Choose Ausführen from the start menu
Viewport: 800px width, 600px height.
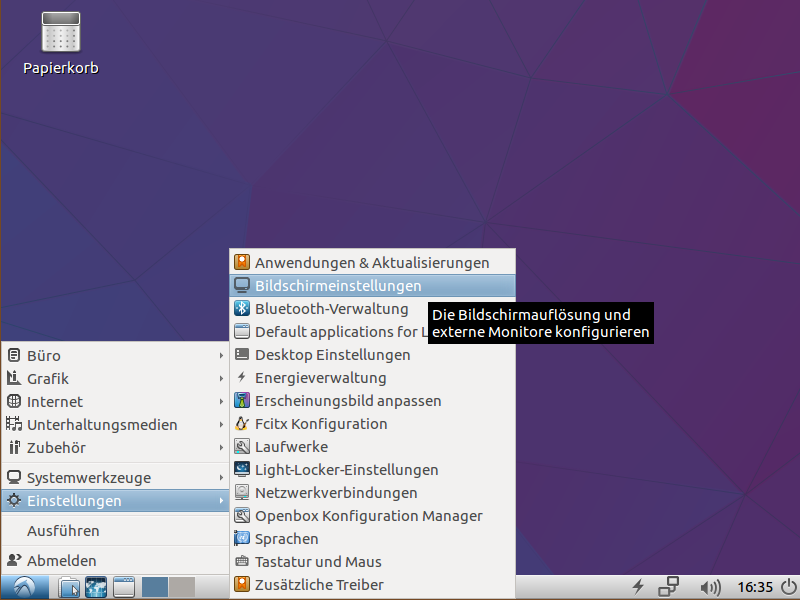pyautogui.click(x=115, y=531)
